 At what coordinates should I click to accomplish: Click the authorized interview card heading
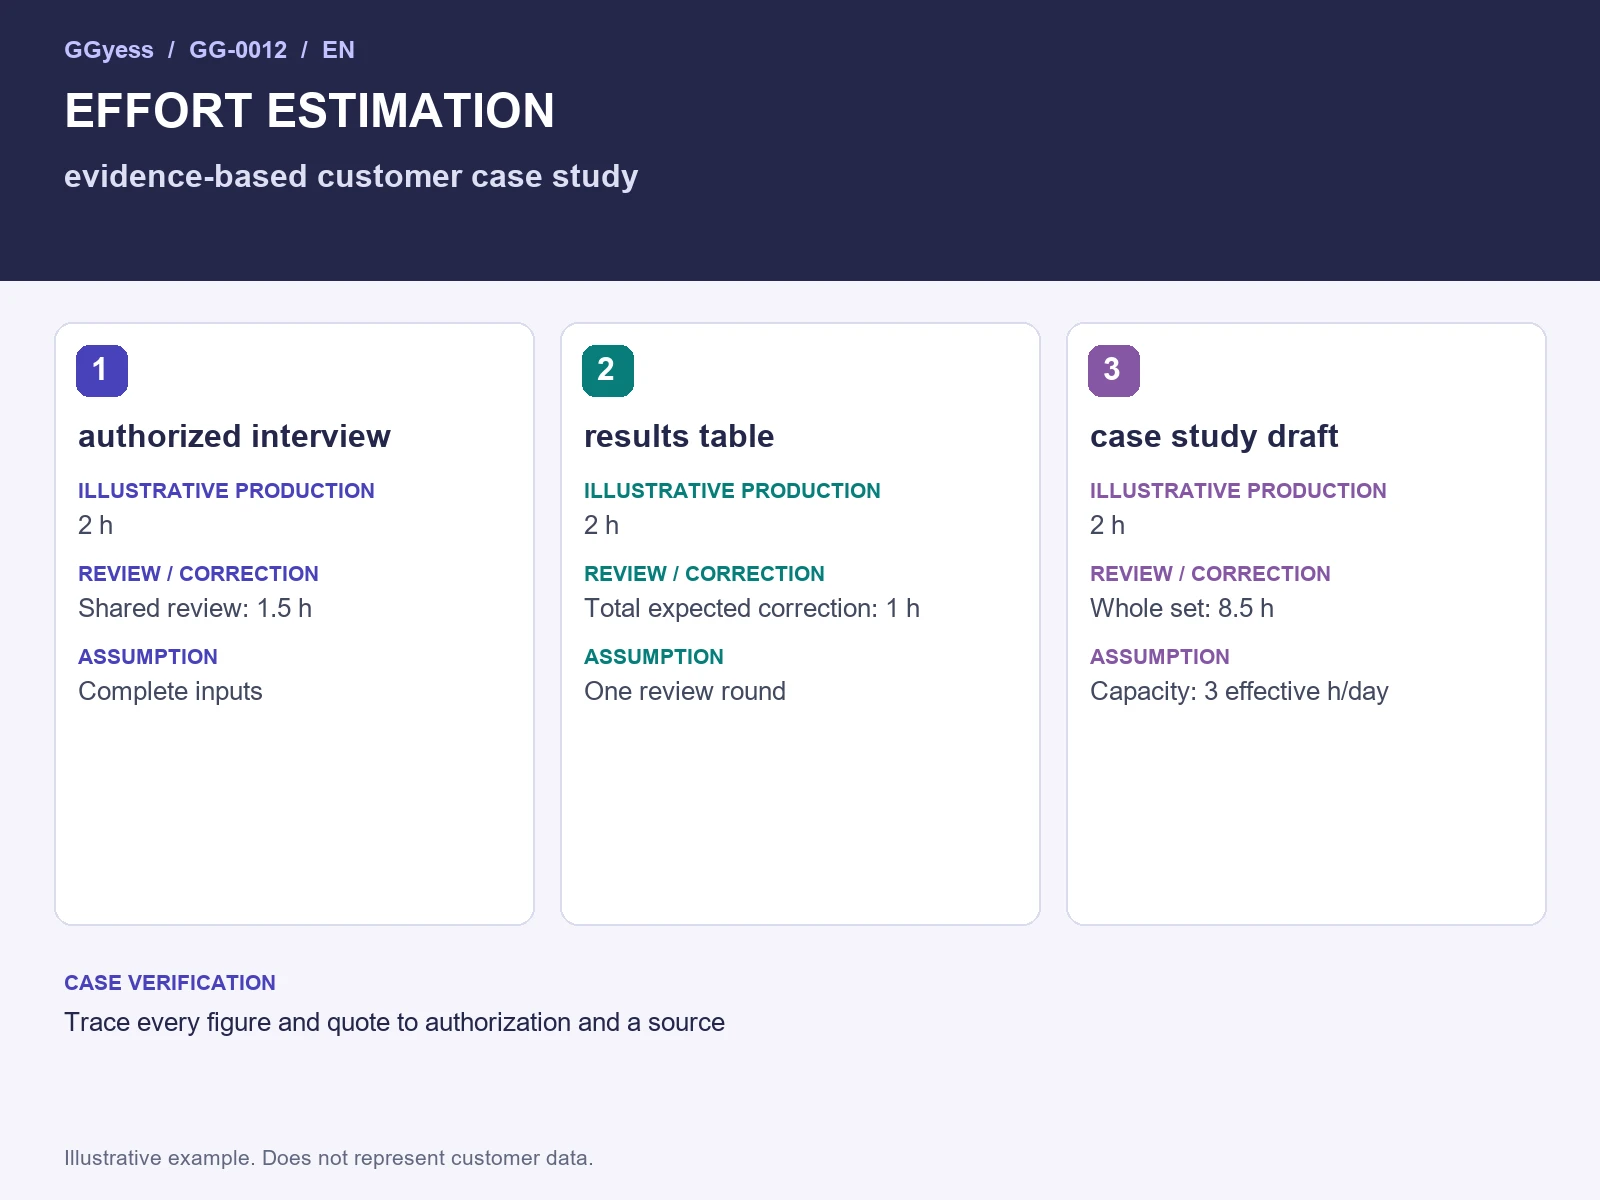point(234,436)
